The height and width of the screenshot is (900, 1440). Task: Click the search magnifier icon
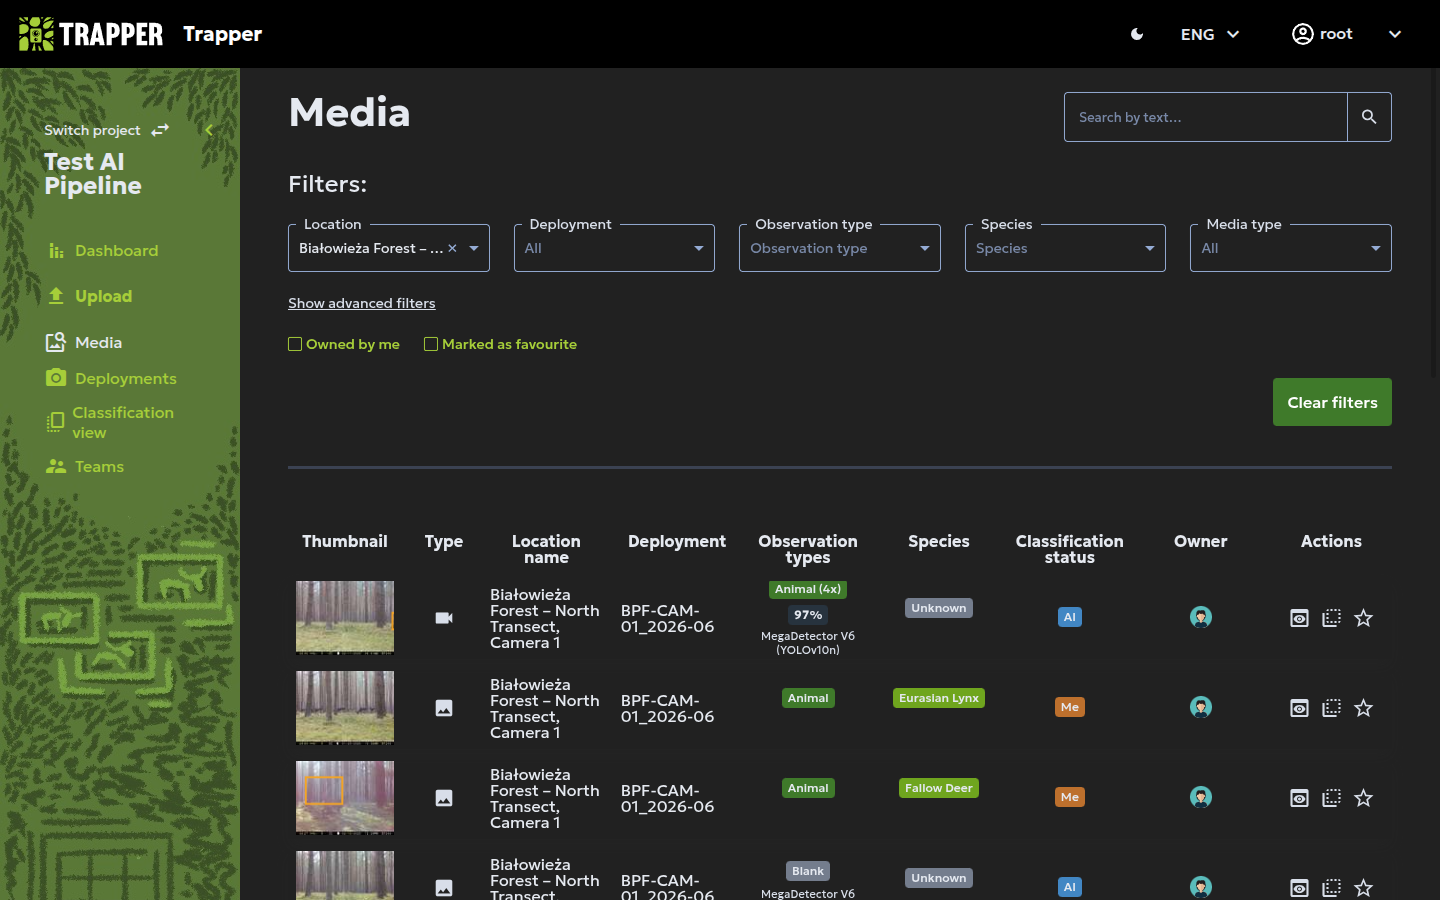click(x=1369, y=117)
